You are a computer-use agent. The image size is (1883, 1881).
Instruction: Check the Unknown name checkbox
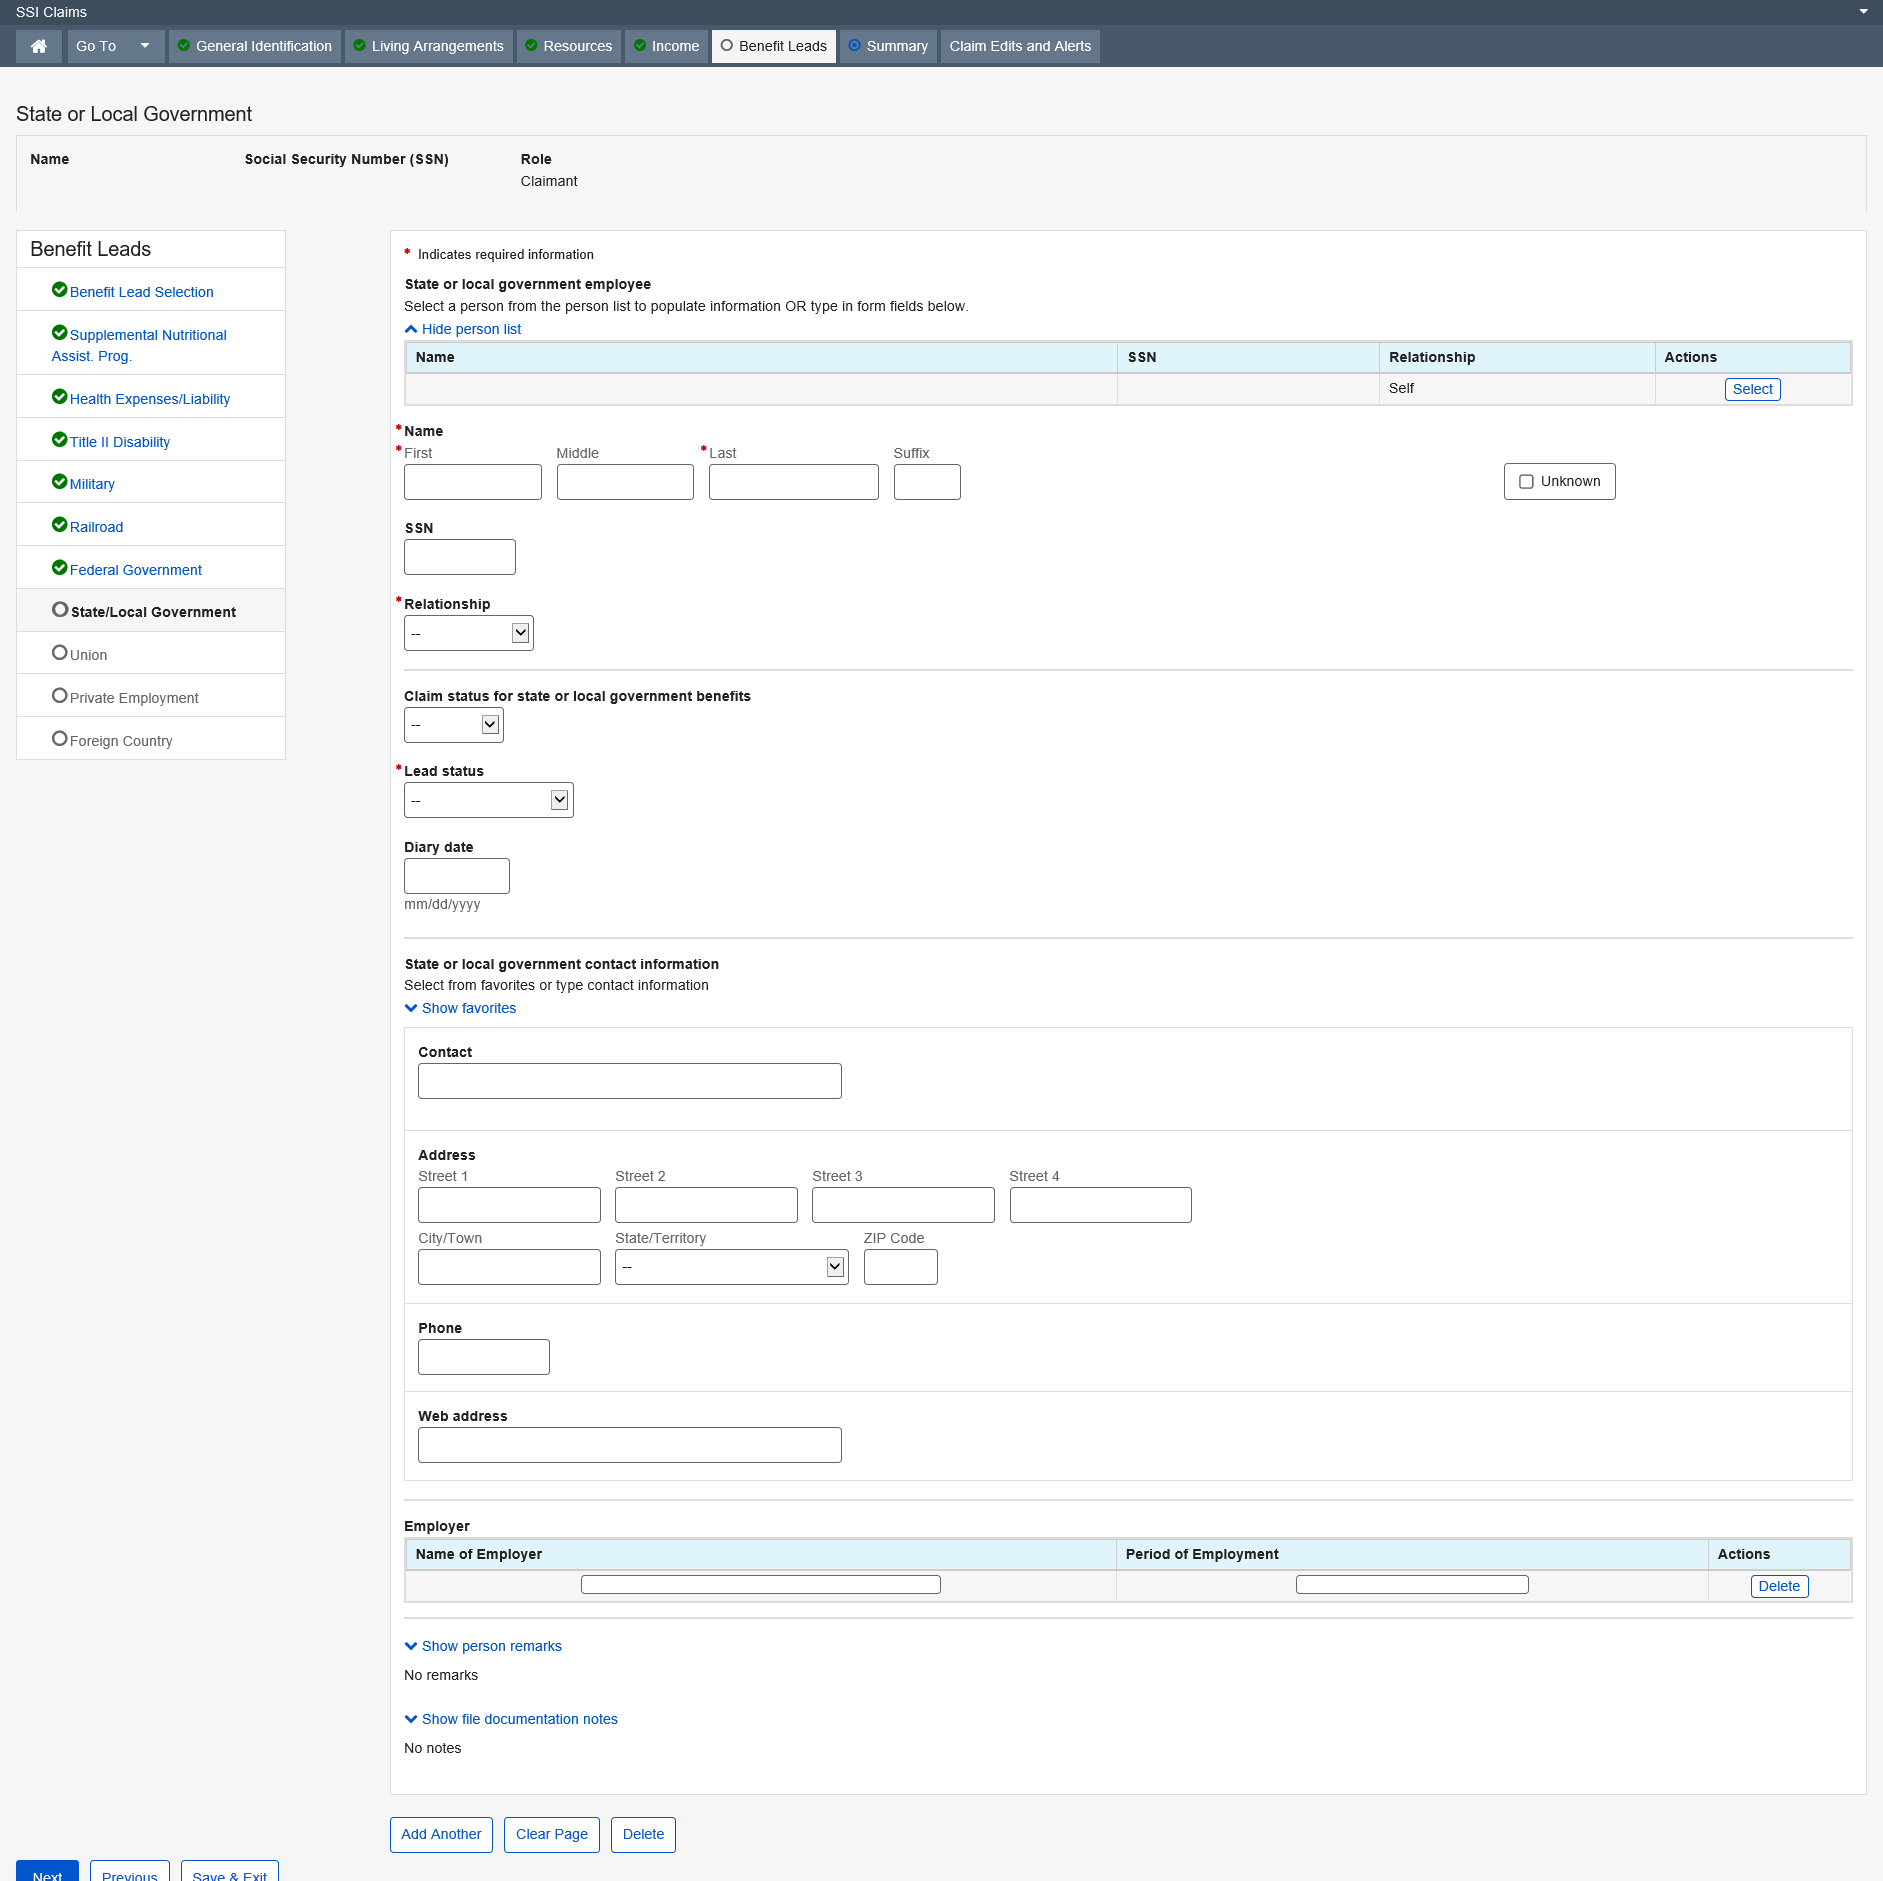click(x=1526, y=482)
